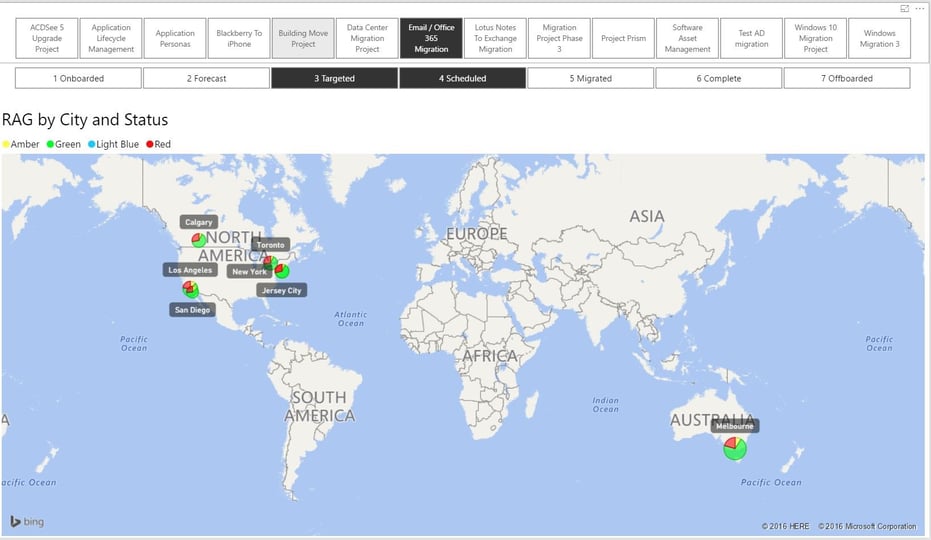Pick the Windows Migration 3 tile
Image resolution: width=931 pixels, height=540 pixels.
pos(880,38)
